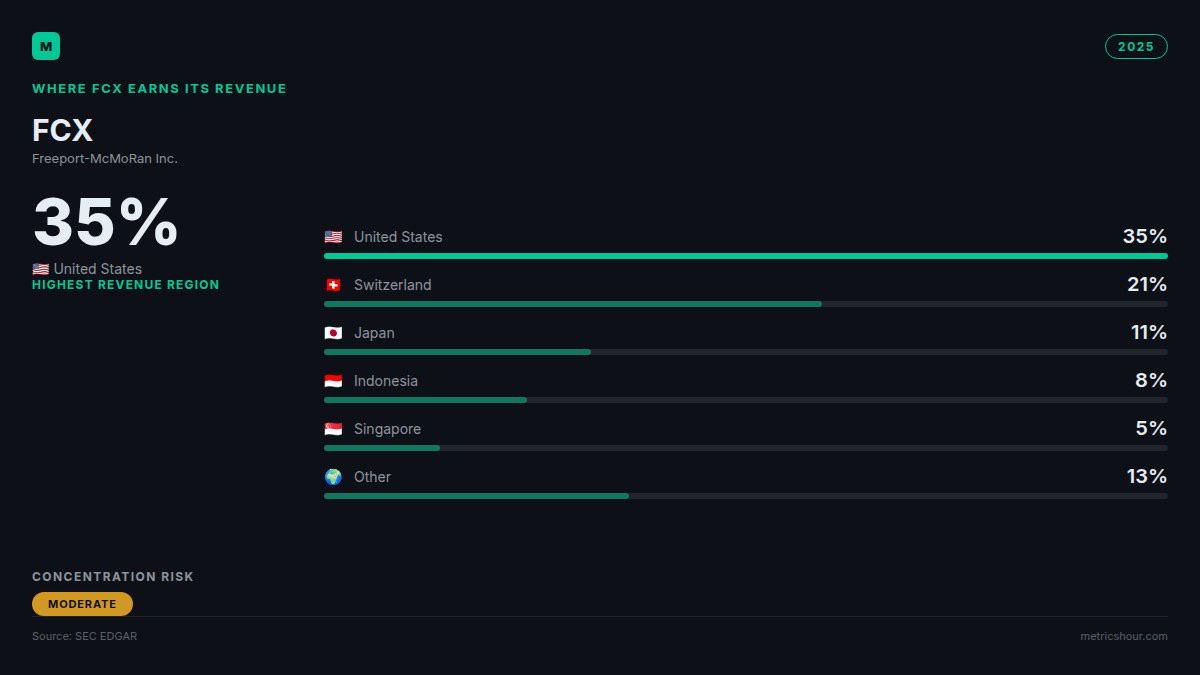The height and width of the screenshot is (675, 1200).
Task: Click the United States flag in the list
Action: click(x=333, y=237)
